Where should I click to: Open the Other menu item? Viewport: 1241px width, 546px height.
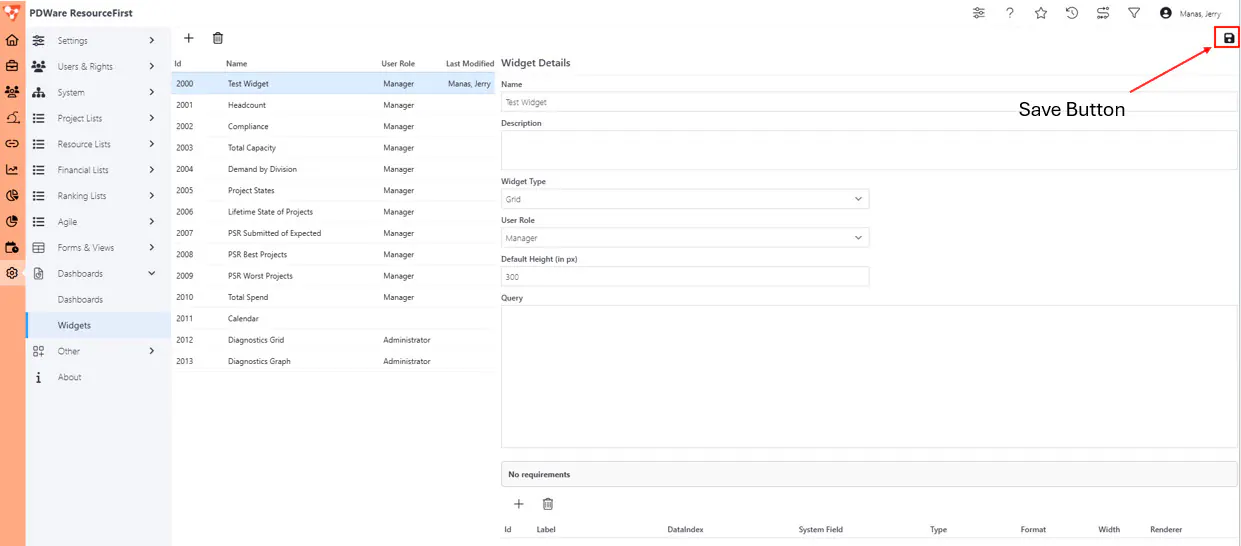[98, 351]
